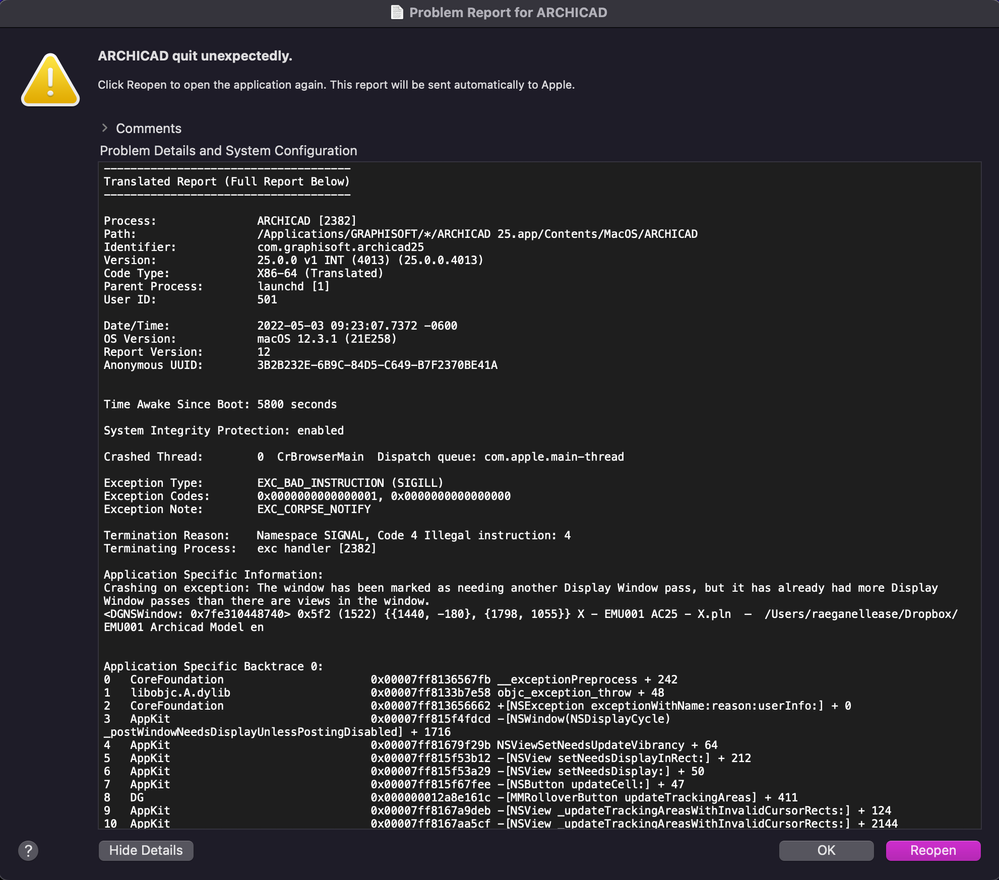Click the 'Problem Report for ARCHICAD' window title
Viewport: 999px width, 880px height.
508,13
